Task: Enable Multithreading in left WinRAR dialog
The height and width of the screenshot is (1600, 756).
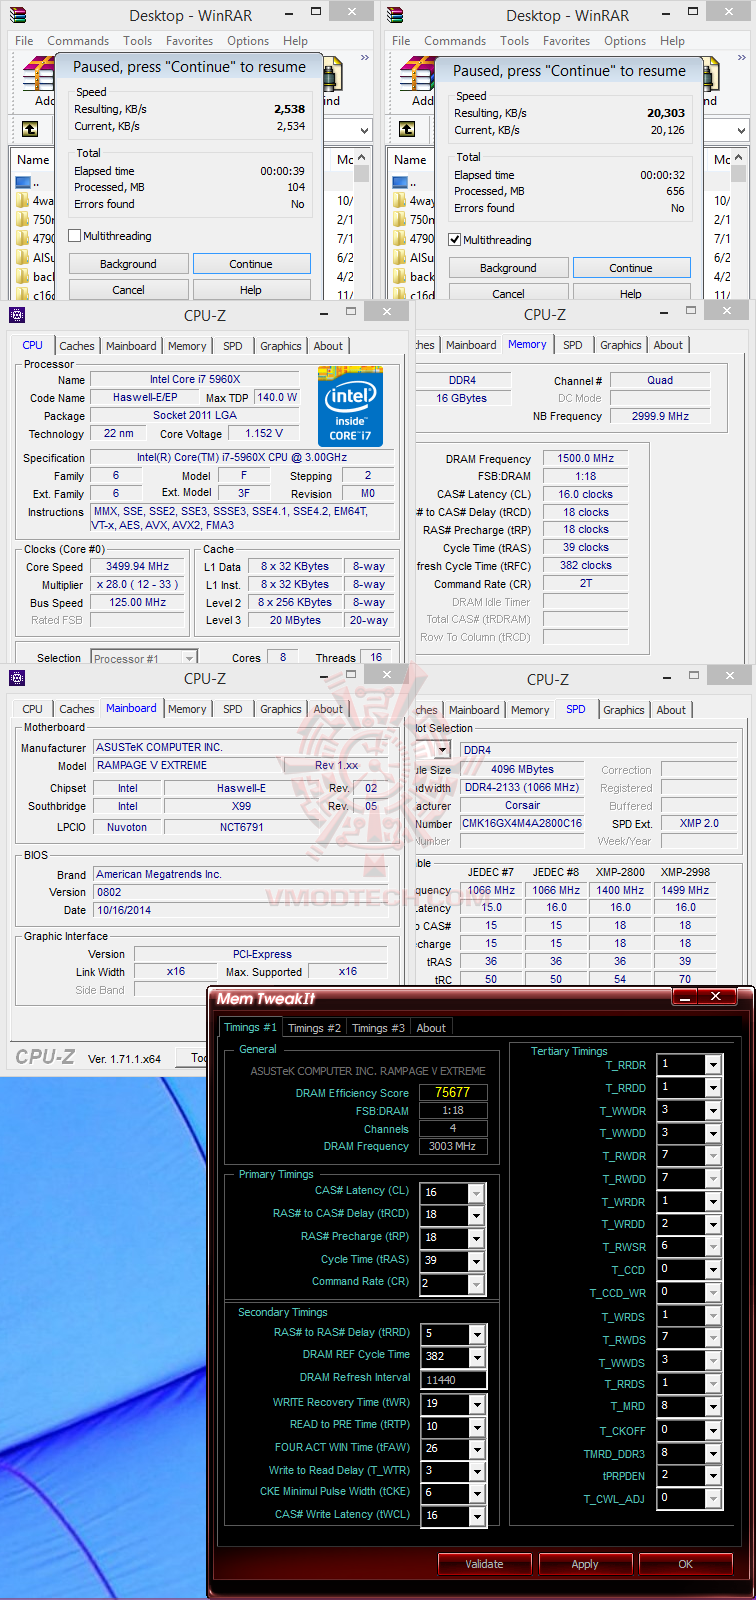Action: [x=74, y=236]
